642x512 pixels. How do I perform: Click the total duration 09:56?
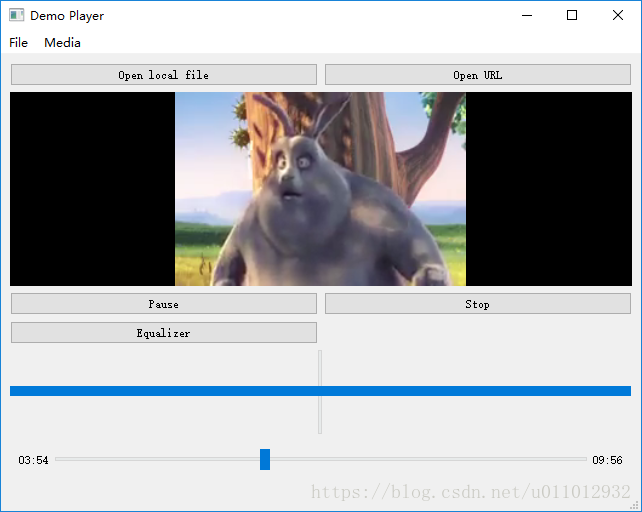pos(607,460)
